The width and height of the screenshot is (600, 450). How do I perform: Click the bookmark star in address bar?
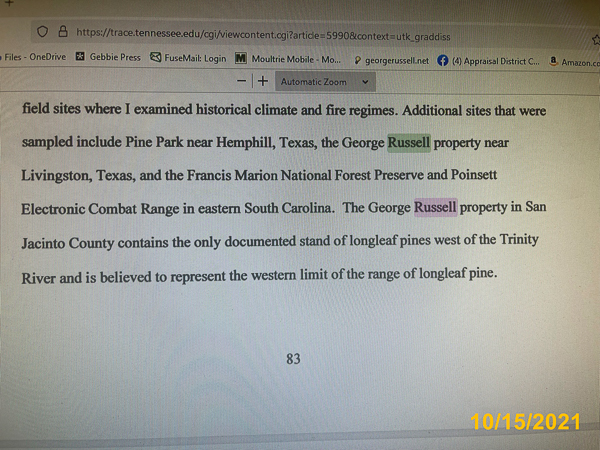[595, 40]
